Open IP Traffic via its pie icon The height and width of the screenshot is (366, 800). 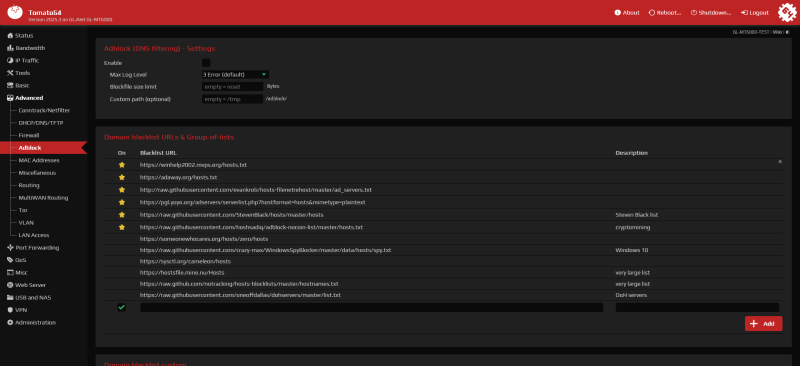10,60
